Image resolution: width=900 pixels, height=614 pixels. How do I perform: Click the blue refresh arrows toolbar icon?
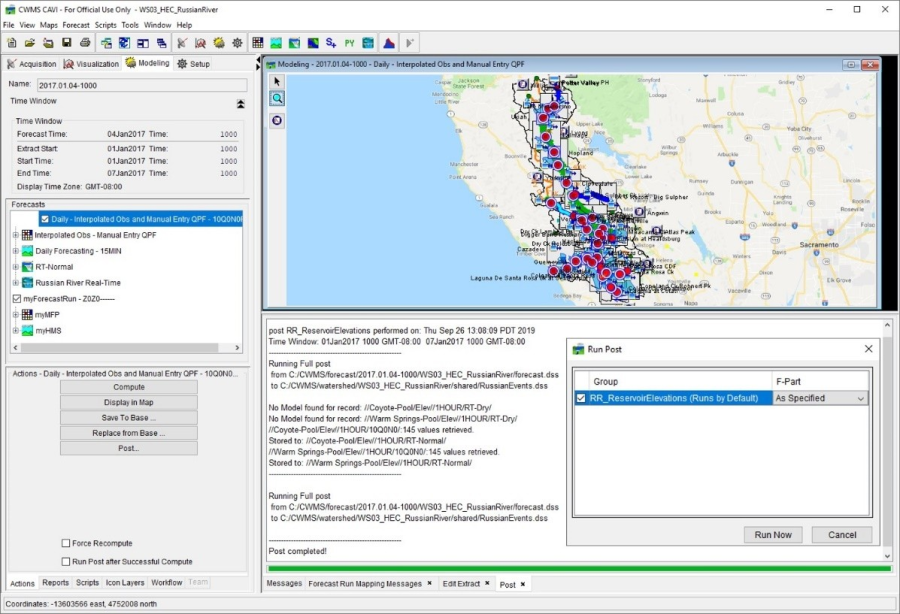click(x=125, y=43)
